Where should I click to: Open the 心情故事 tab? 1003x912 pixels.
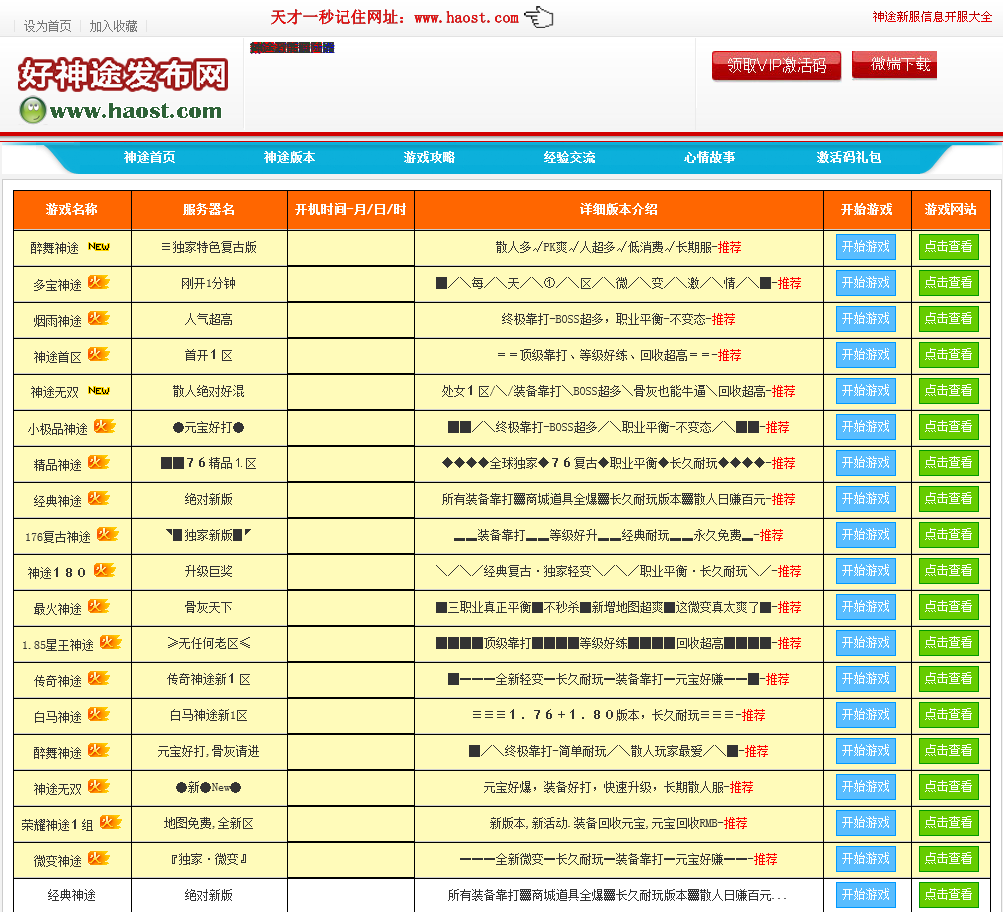709,157
